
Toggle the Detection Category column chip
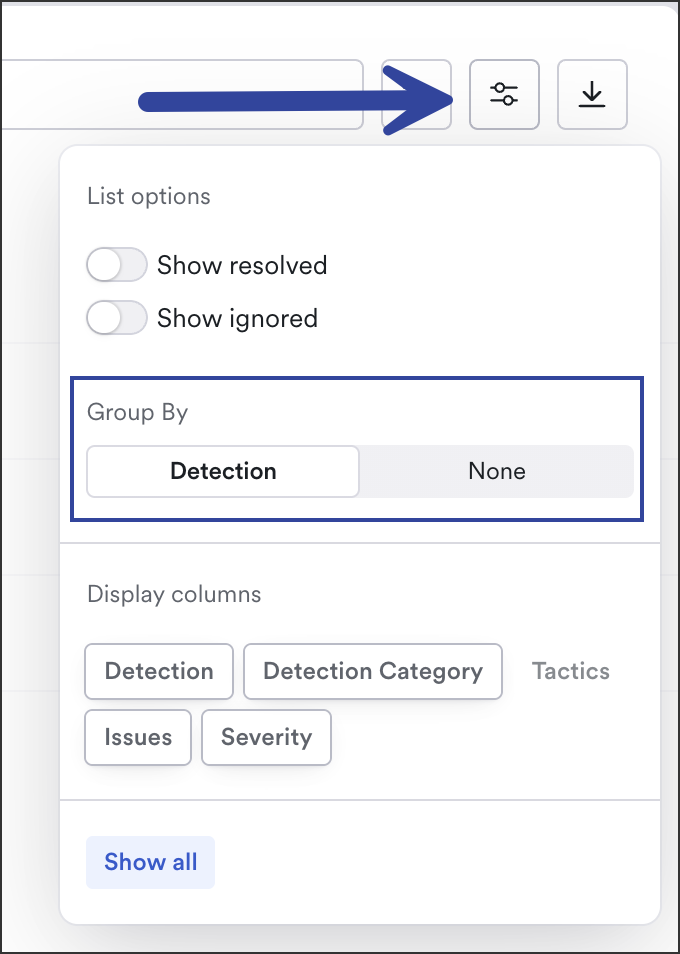[x=373, y=671]
